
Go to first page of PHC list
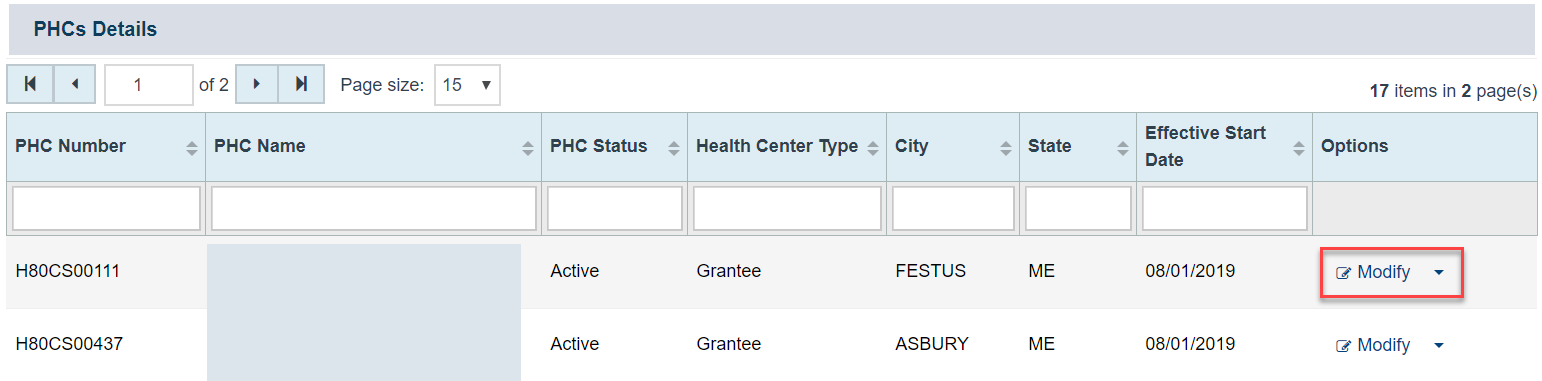point(30,85)
